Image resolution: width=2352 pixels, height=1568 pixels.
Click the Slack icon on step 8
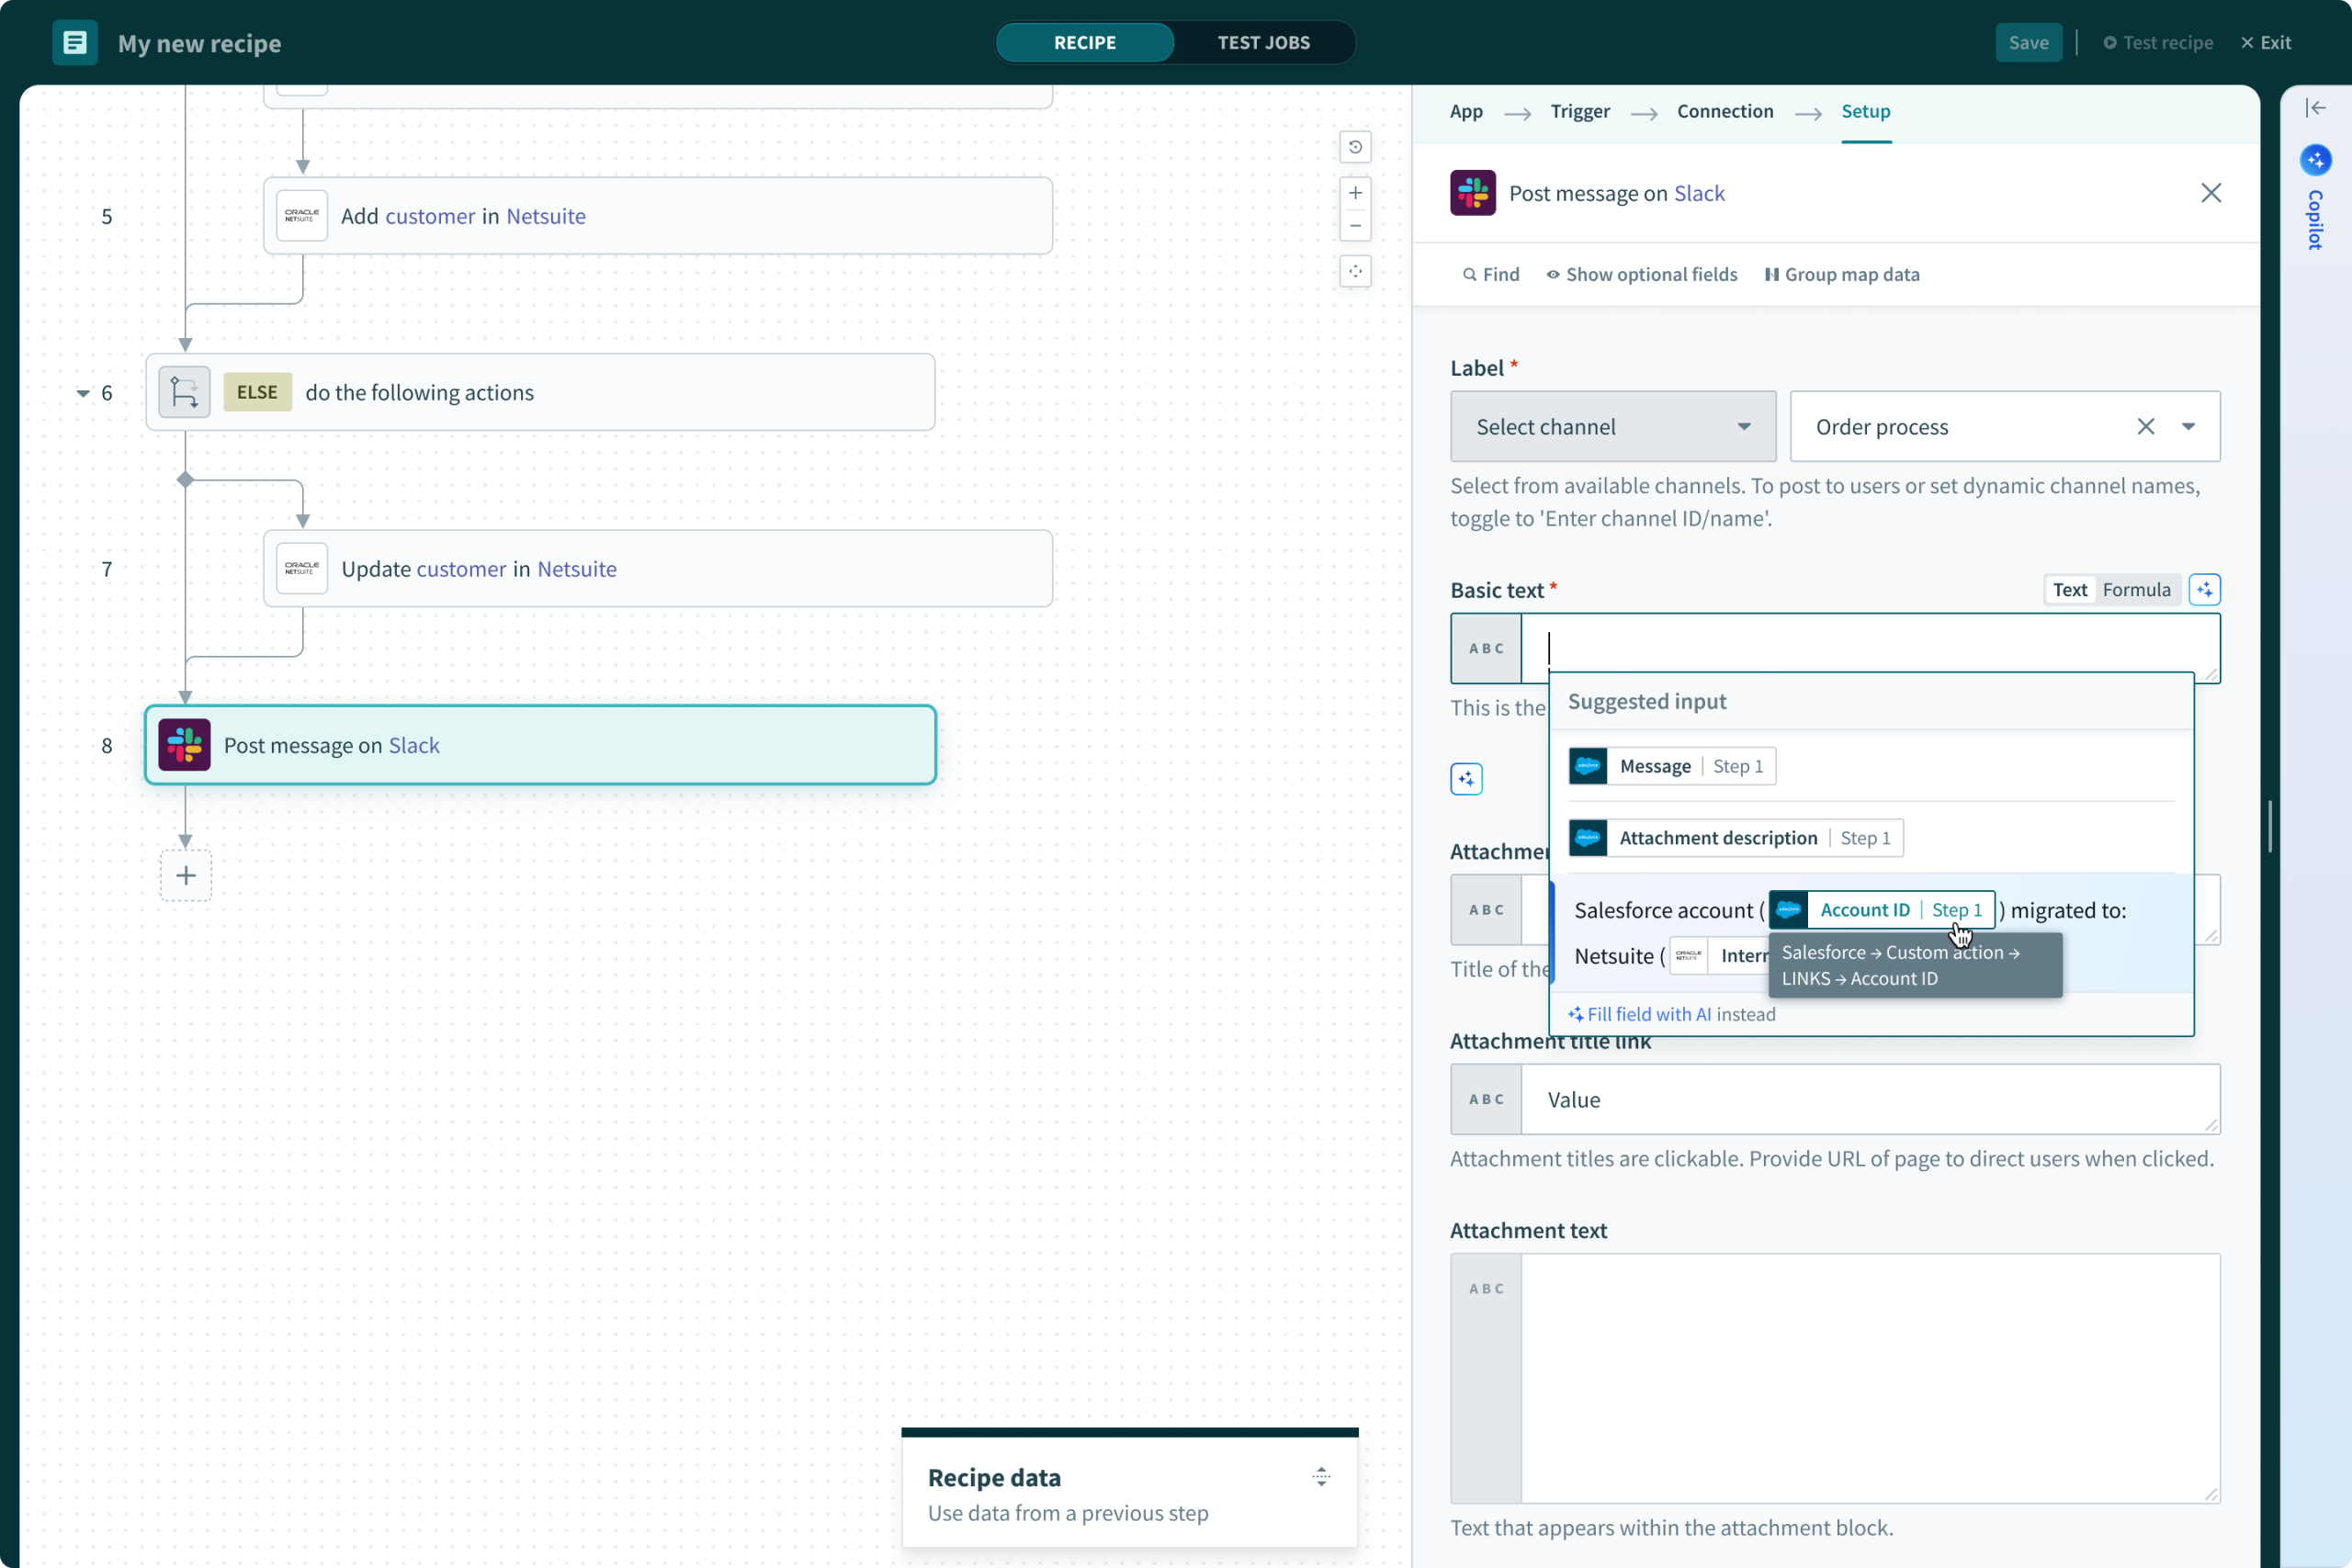coord(185,745)
